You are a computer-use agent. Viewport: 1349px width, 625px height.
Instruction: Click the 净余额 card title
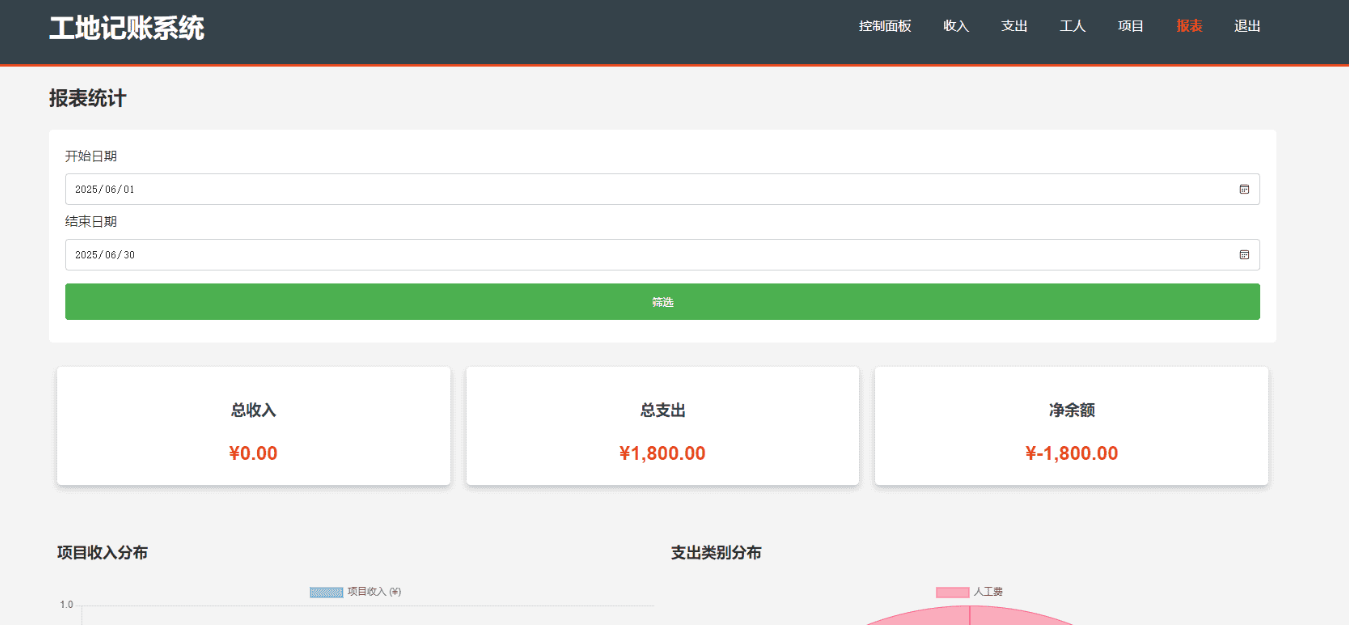(1072, 410)
